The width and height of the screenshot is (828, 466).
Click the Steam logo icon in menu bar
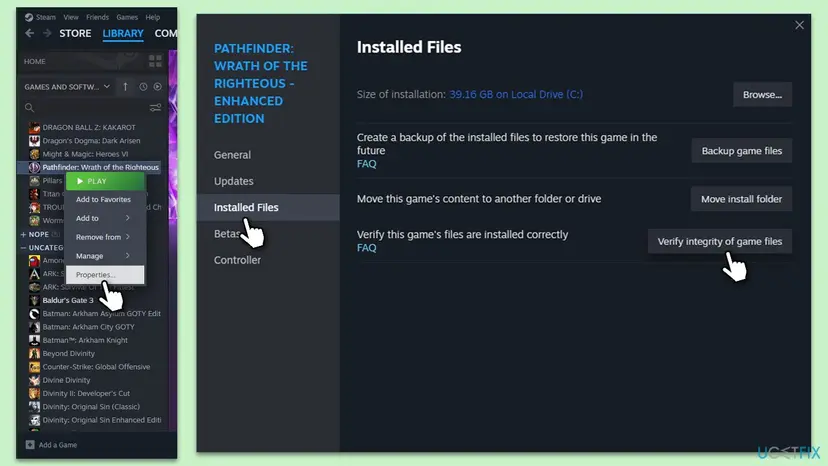tap(29, 17)
